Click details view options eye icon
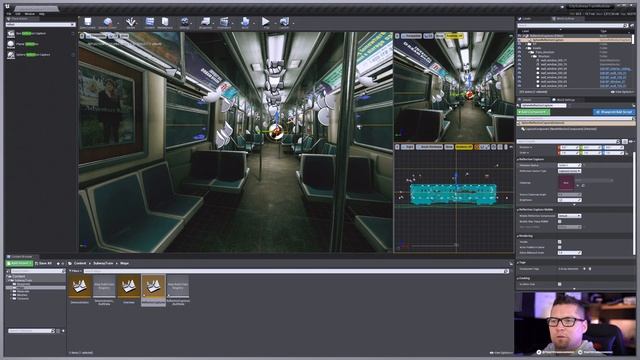The width and height of the screenshot is (640, 360). (631, 142)
